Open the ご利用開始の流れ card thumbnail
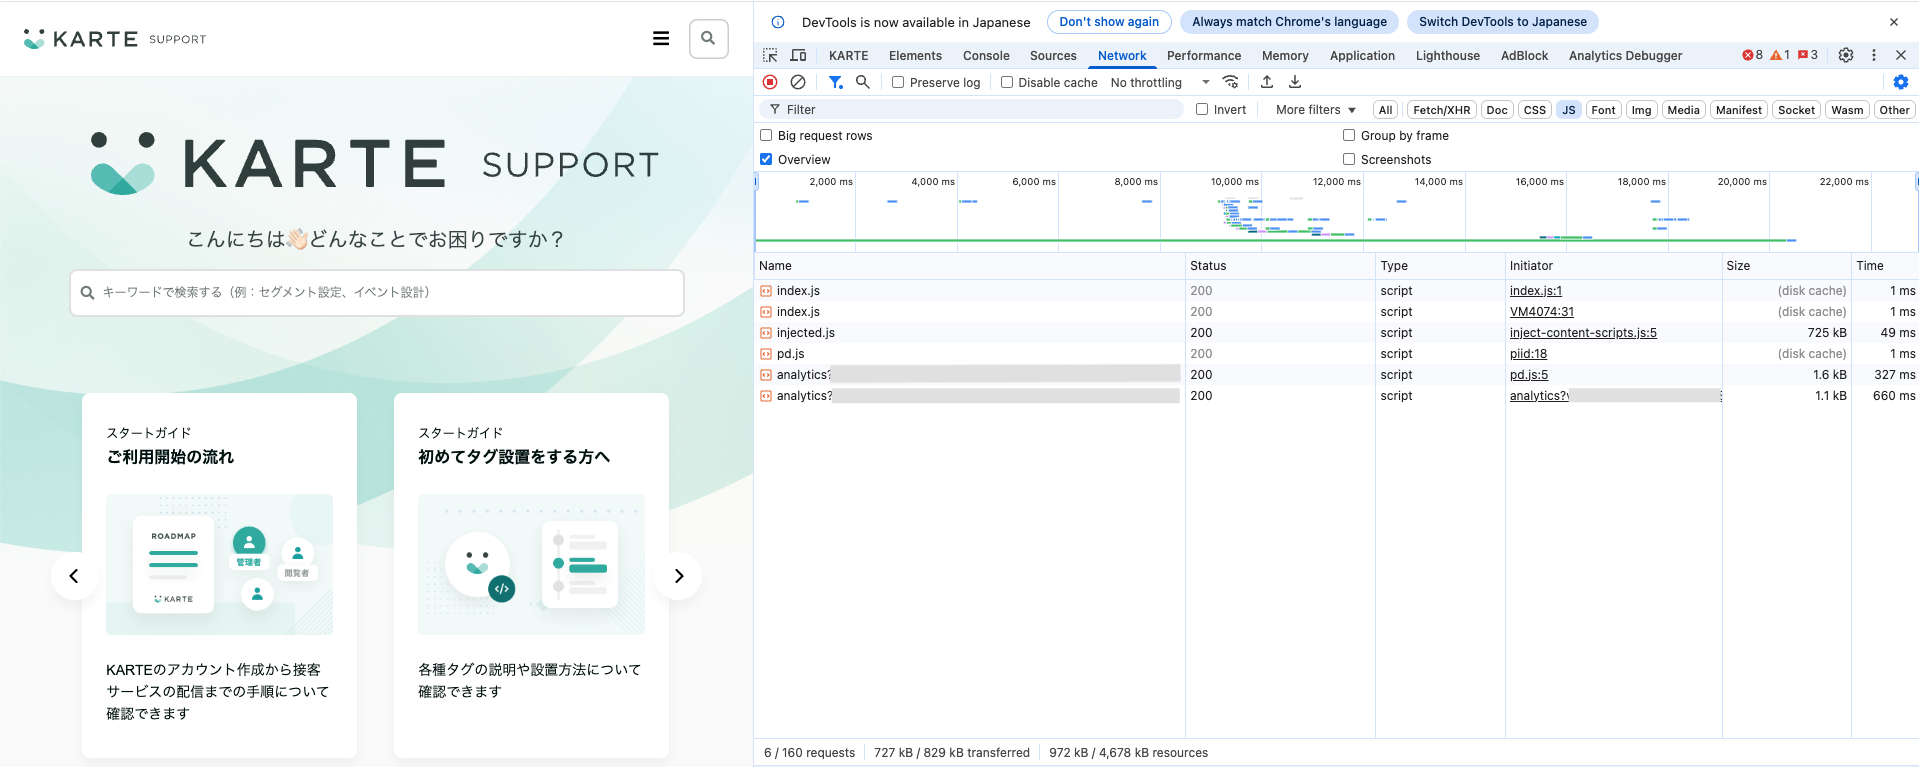Image resolution: width=1919 pixels, height=767 pixels. [x=219, y=564]
